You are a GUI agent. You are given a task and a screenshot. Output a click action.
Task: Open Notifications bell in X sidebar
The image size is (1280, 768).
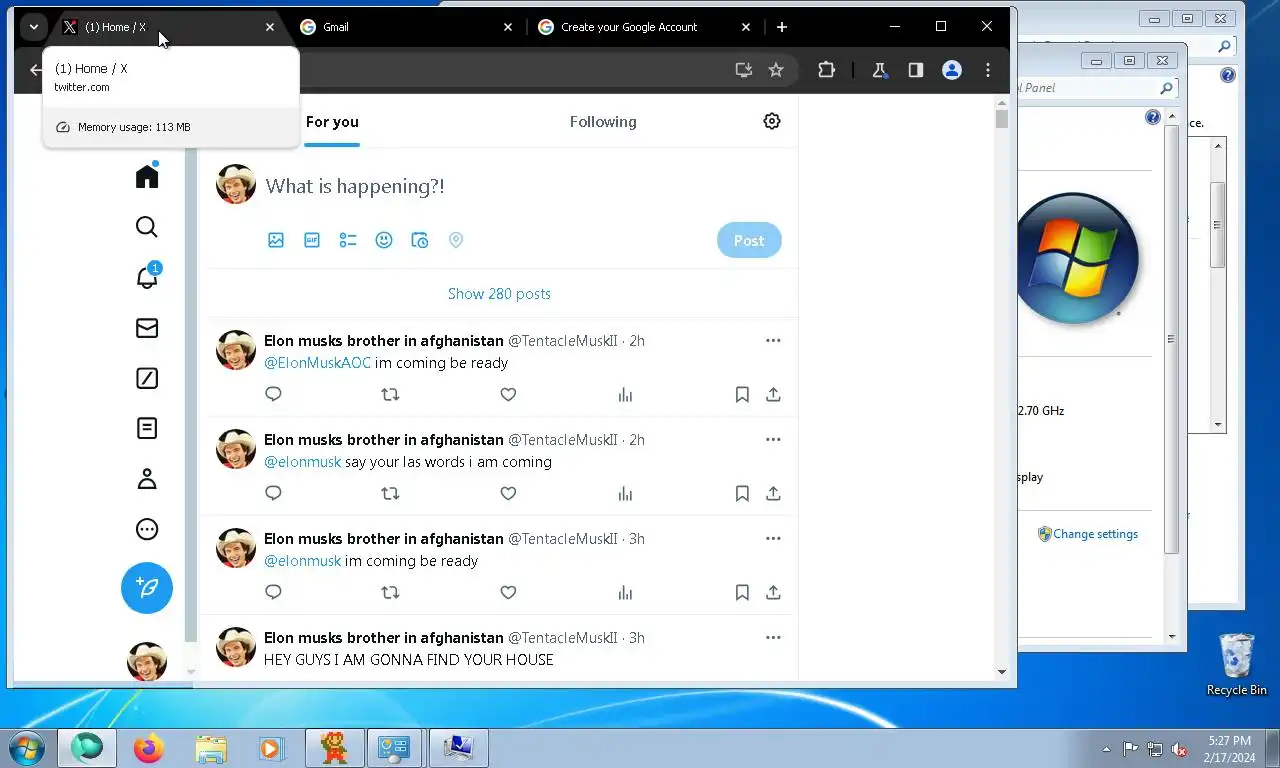tap(147, 277)
